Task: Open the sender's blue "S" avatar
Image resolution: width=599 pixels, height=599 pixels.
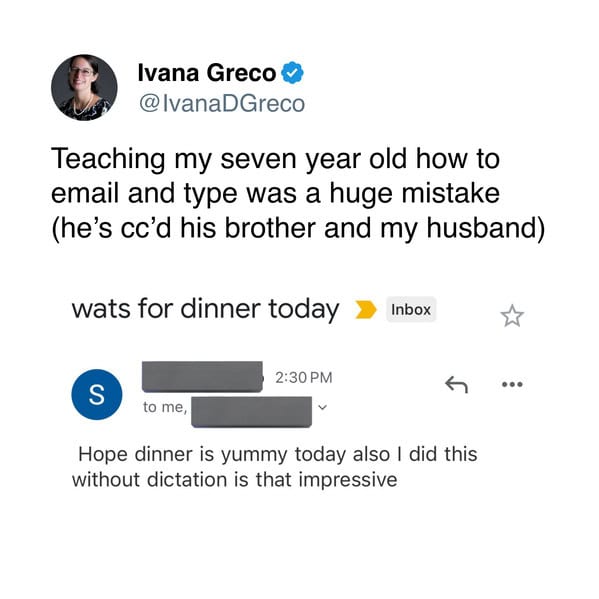Action: coord(97,394)
